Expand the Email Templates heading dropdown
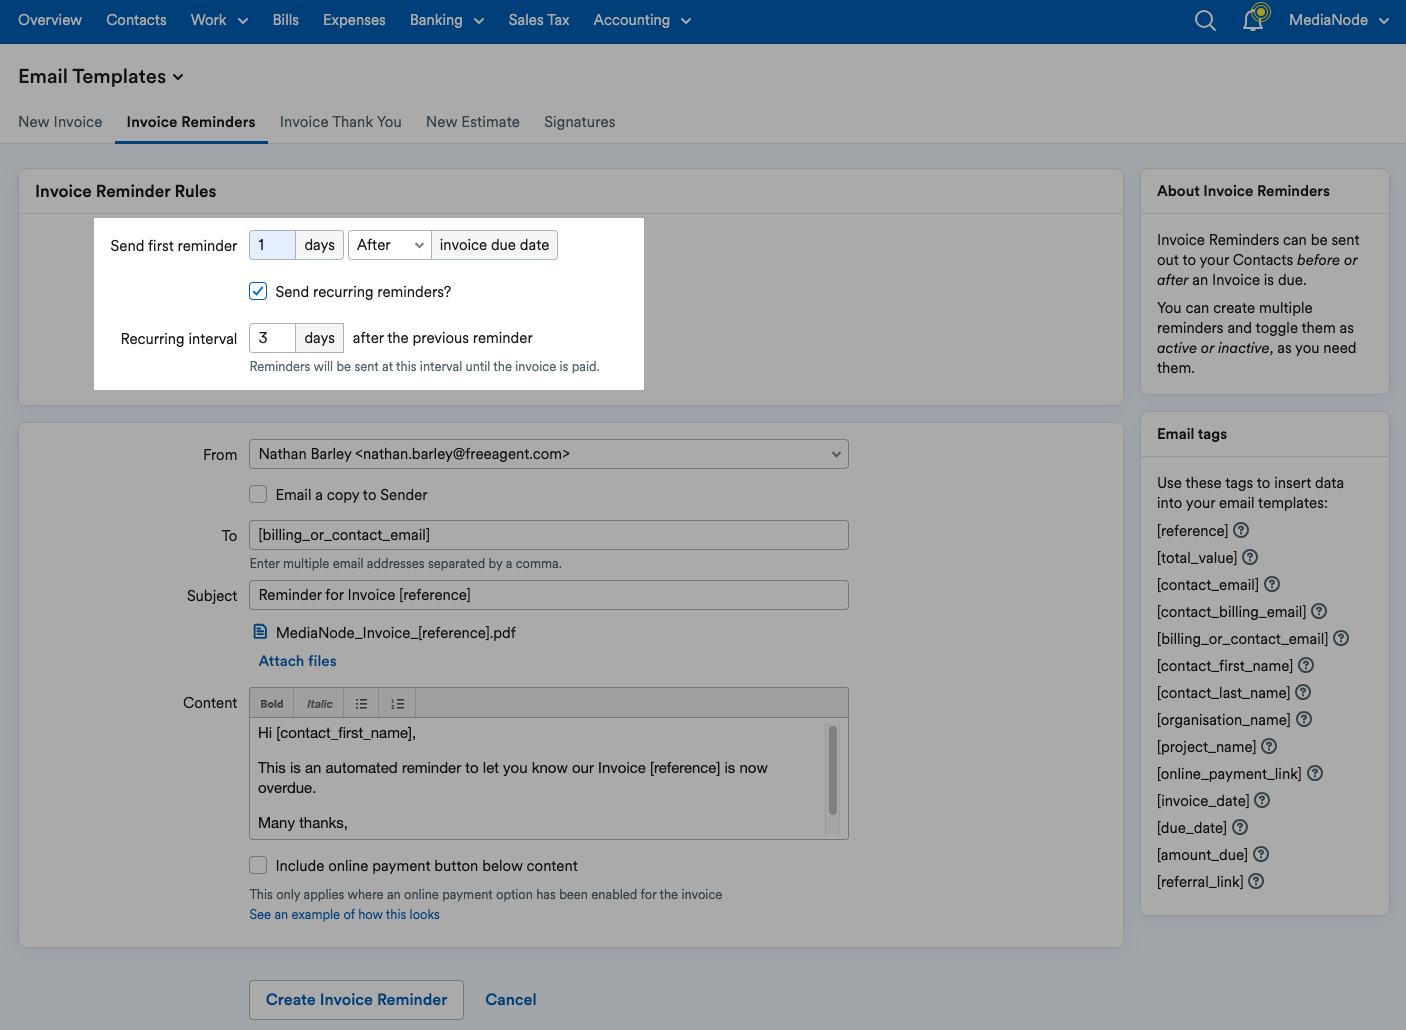 (101, 77)
